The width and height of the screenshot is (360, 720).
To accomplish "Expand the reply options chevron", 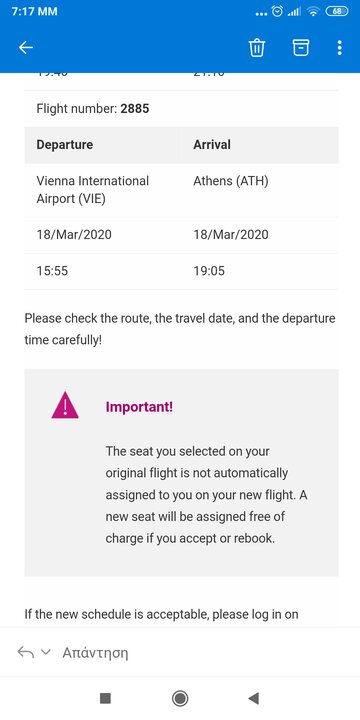I will coord(45,652).
